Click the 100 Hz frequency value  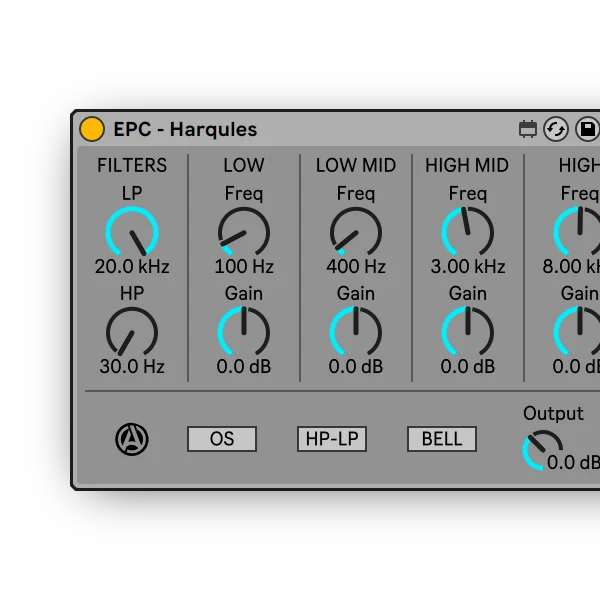[x=244, y=267]
